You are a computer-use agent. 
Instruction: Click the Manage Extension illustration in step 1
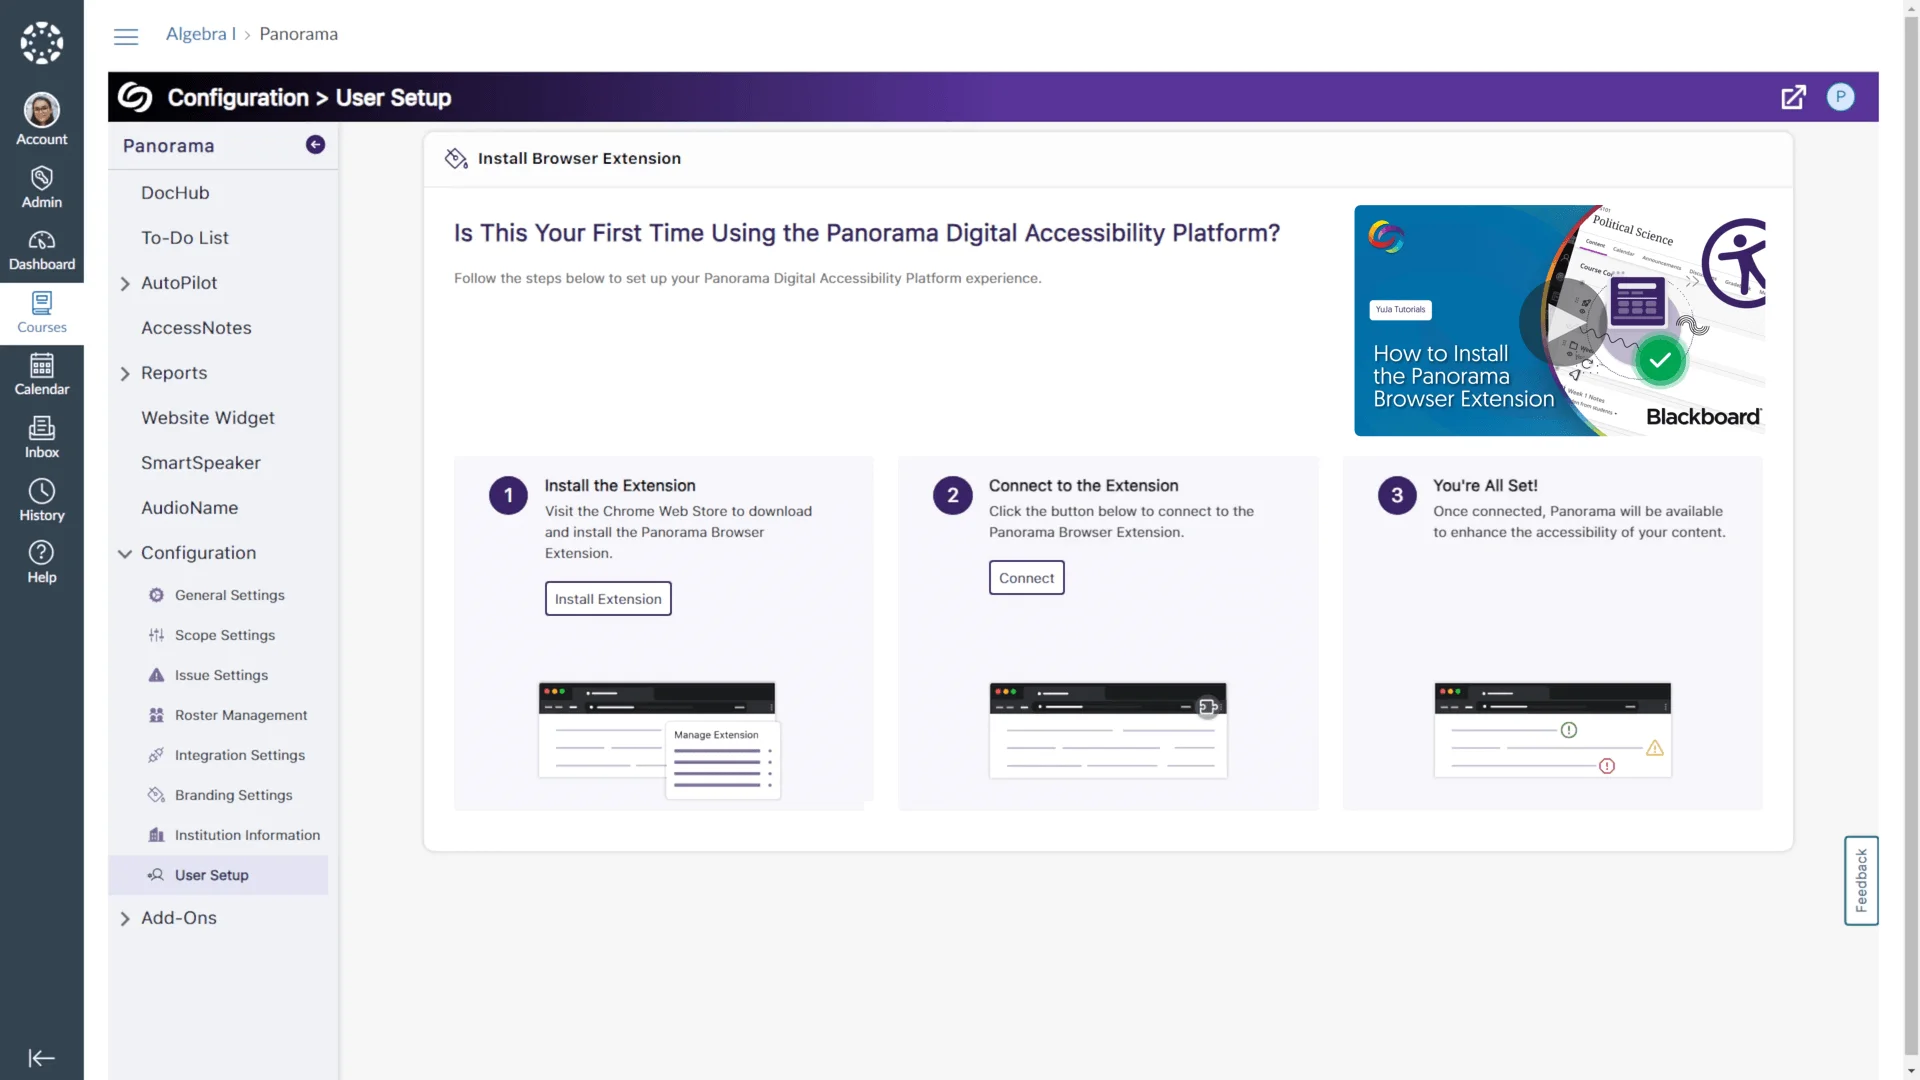(660, 740)
